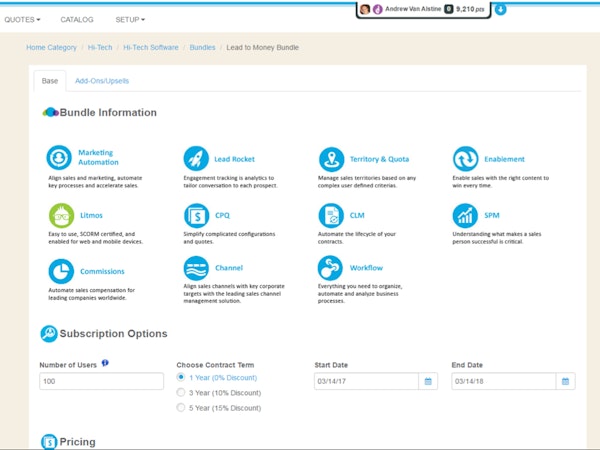Click Andrew Van Alstine's avatar photo
The height and width of the screenshot is (450, 600).
pos(365,9)
